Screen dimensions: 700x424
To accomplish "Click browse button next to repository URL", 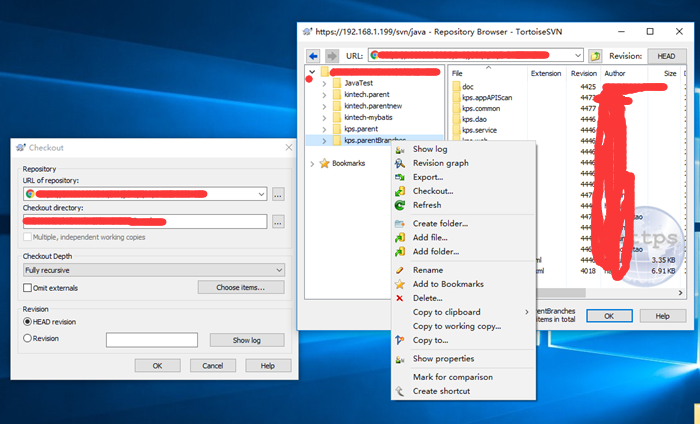I will click(278, 194).
